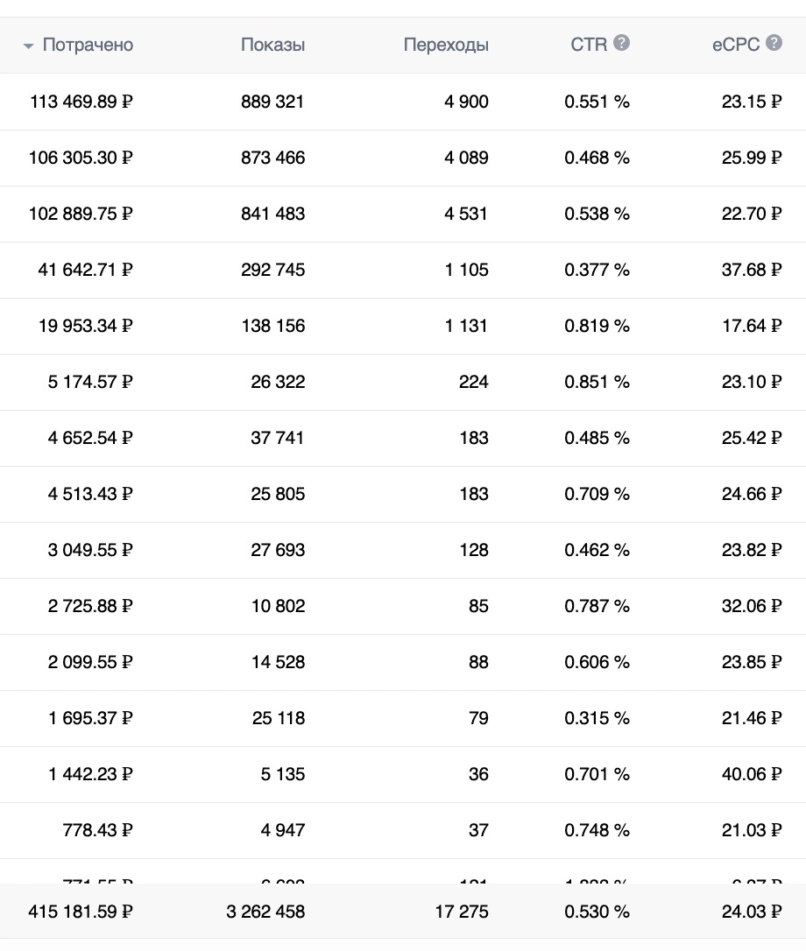Screen dimensions: 806x951
Task: Select the 17.64 ₽ eCPC cell
Action: point(751,326)
